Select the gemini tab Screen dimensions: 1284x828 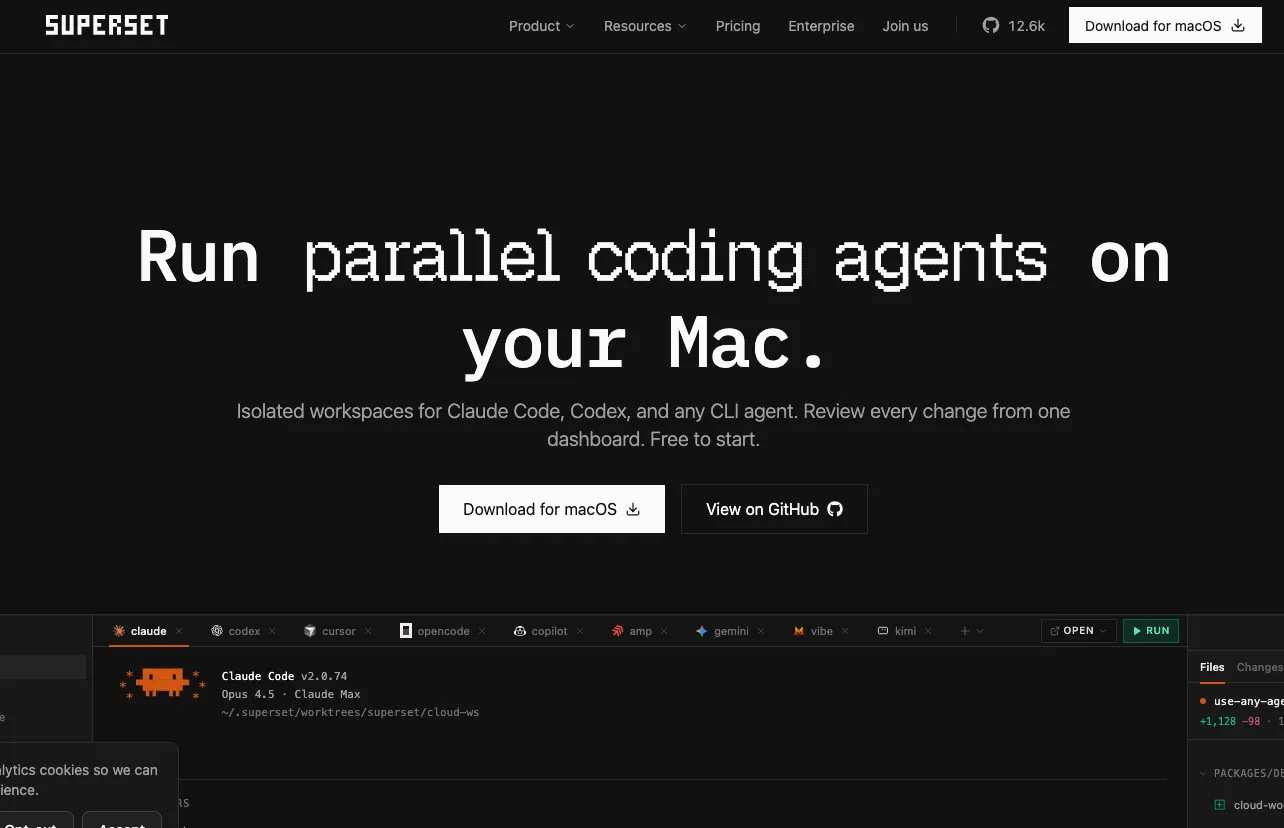tap(731, 631)
